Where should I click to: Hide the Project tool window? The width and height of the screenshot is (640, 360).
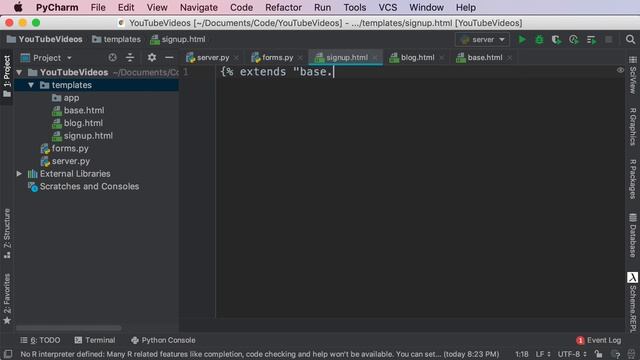pyautogui.click(x=169, y=58)
